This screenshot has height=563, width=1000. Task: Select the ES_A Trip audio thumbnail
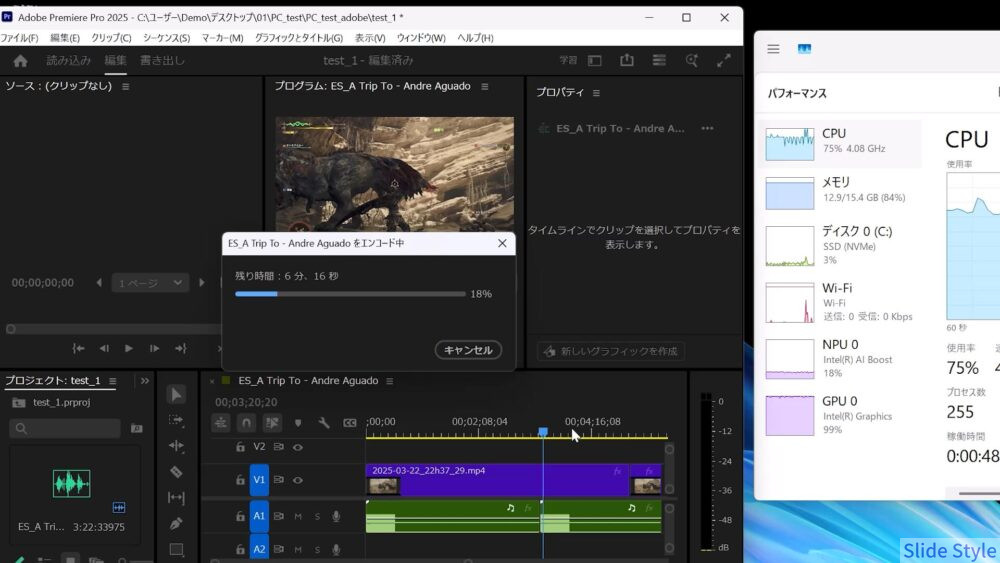[x=71, y=484]
